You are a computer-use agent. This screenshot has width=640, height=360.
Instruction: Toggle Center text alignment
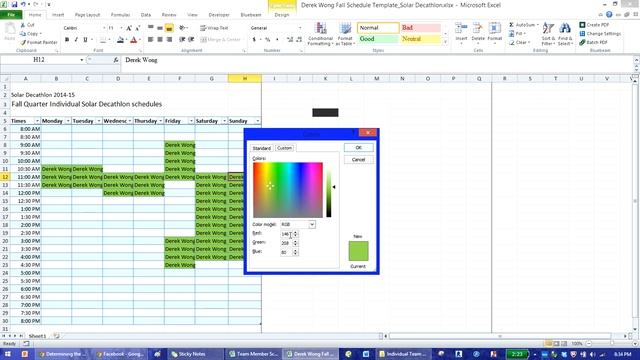(x=160, y=40)
